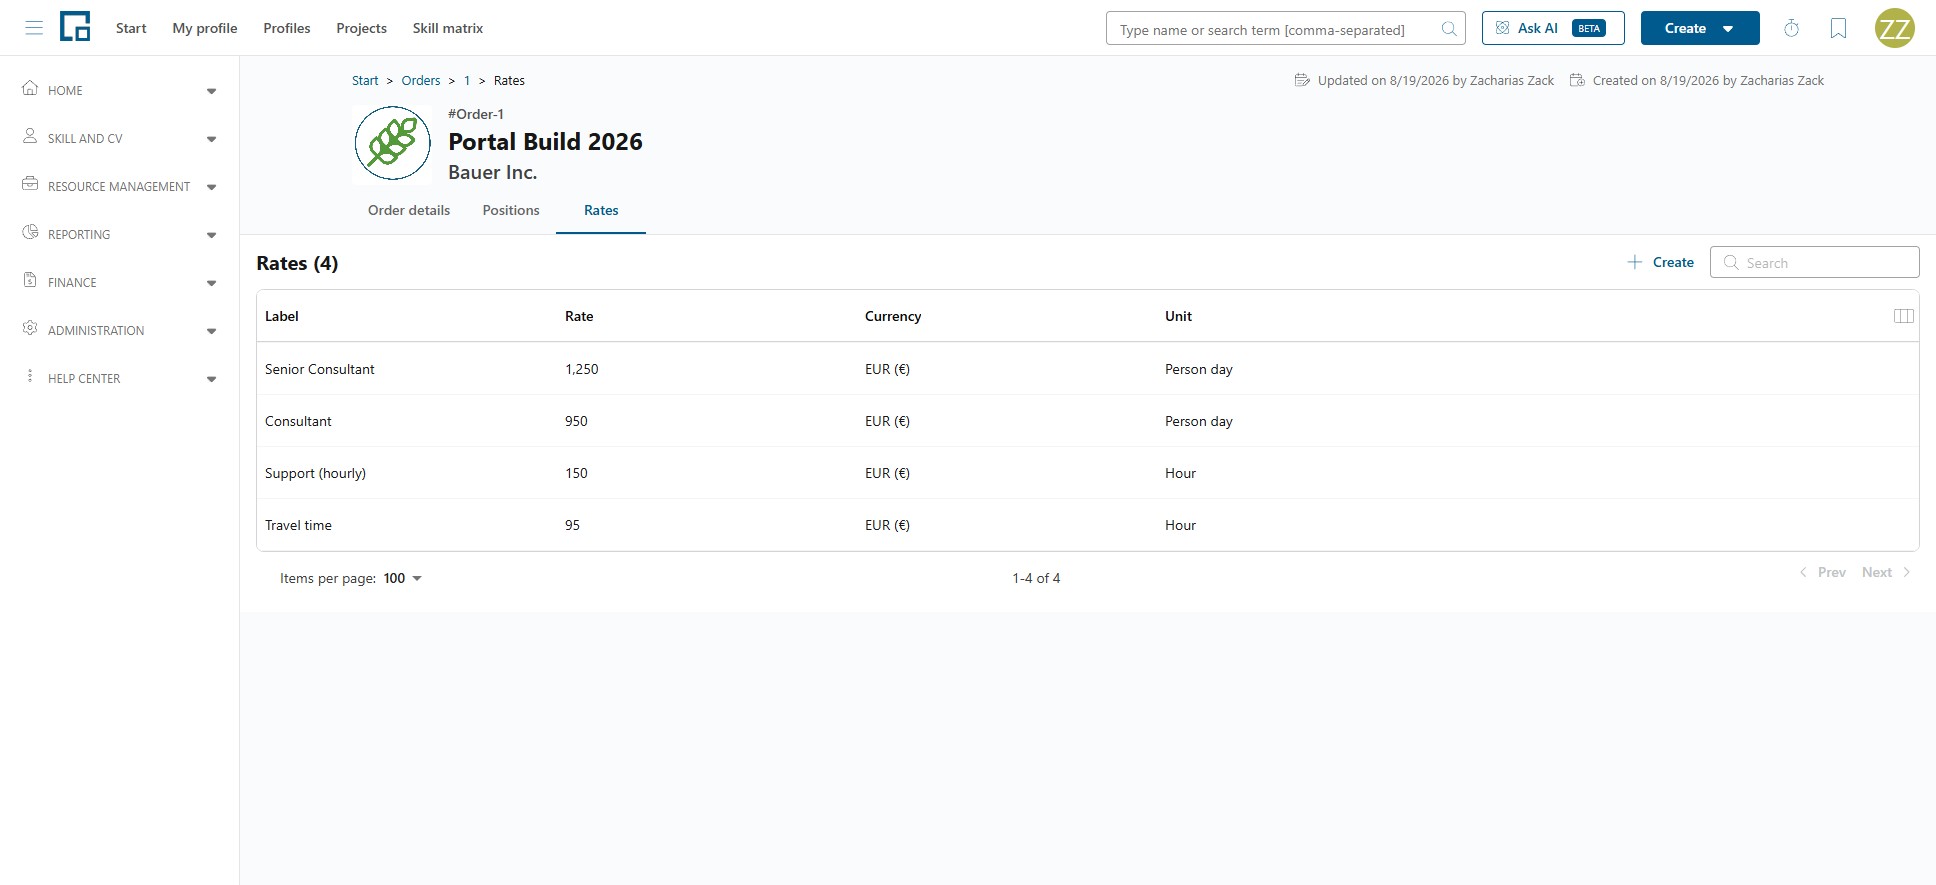
Task: Expand the HELP CENTER section
Action: (x=211, y=379)
